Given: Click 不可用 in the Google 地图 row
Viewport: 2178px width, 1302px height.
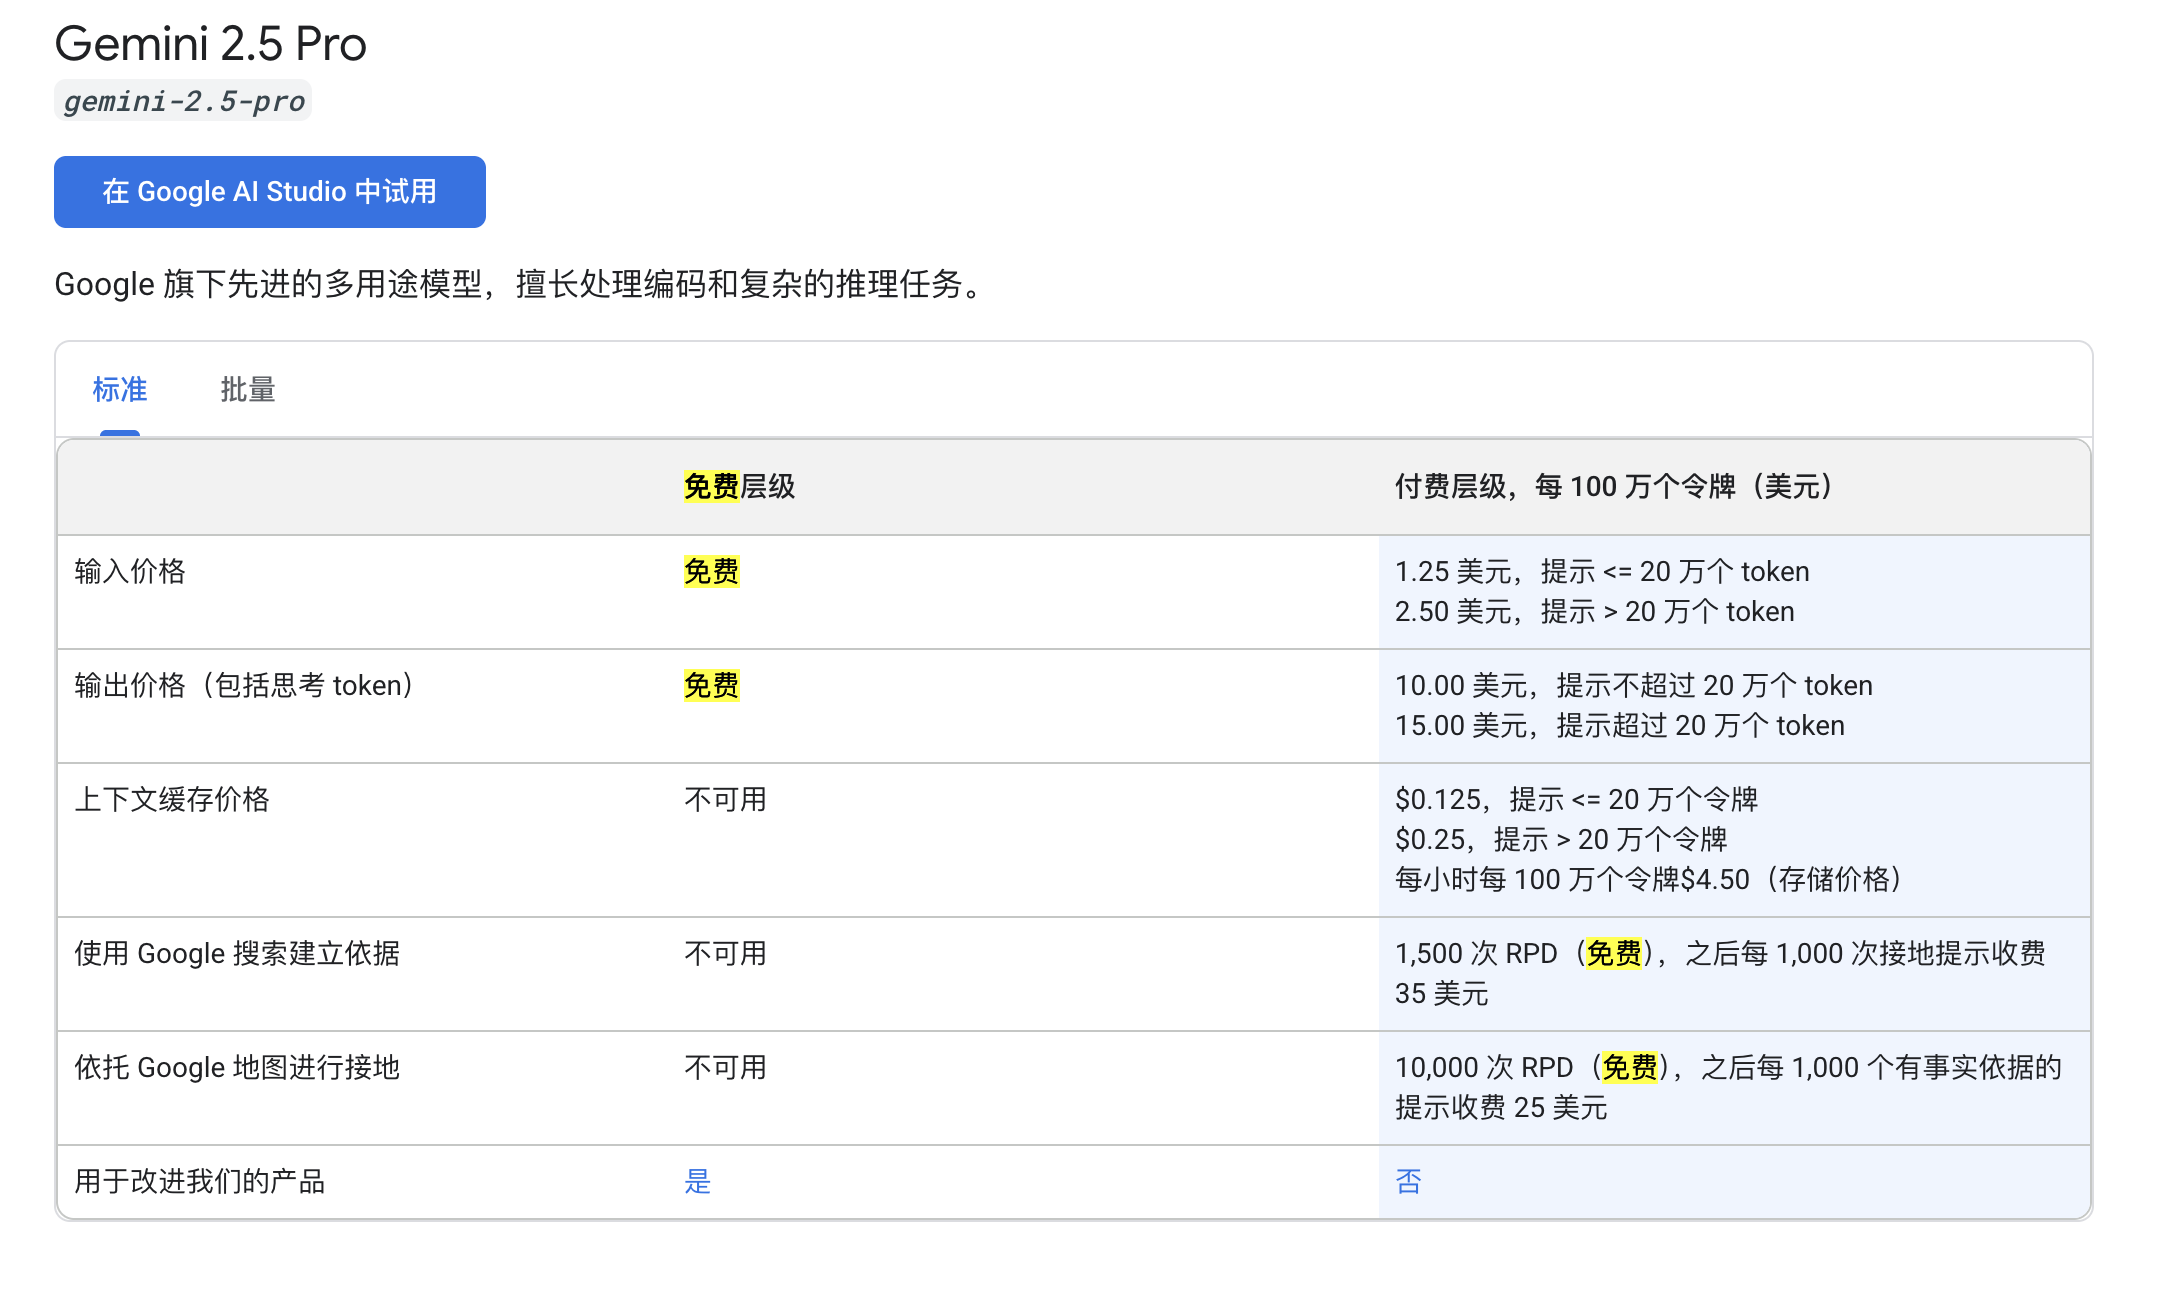Looking at the screenshot, I should click(x=725, y=1068).
